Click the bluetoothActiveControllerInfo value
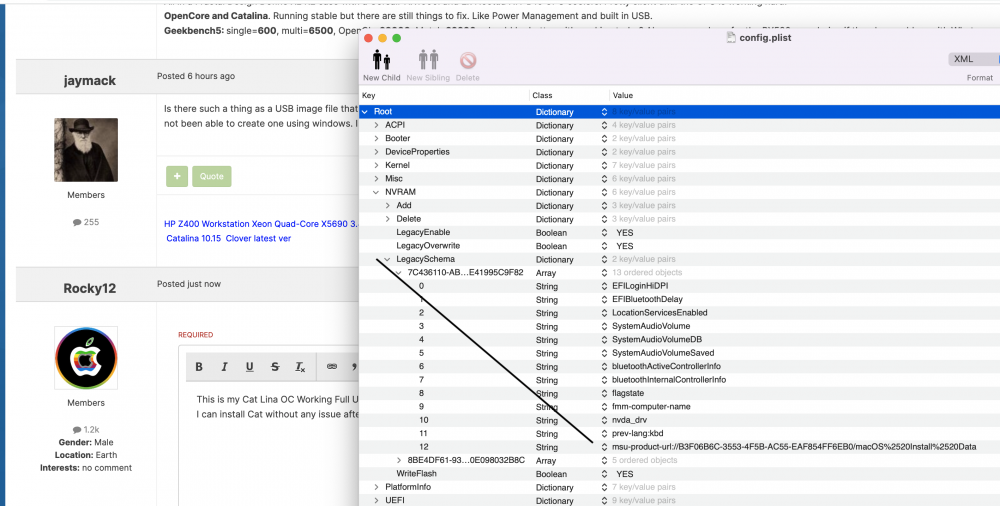The height and width of the screenshot is (506, 1000). click(666, 366)
